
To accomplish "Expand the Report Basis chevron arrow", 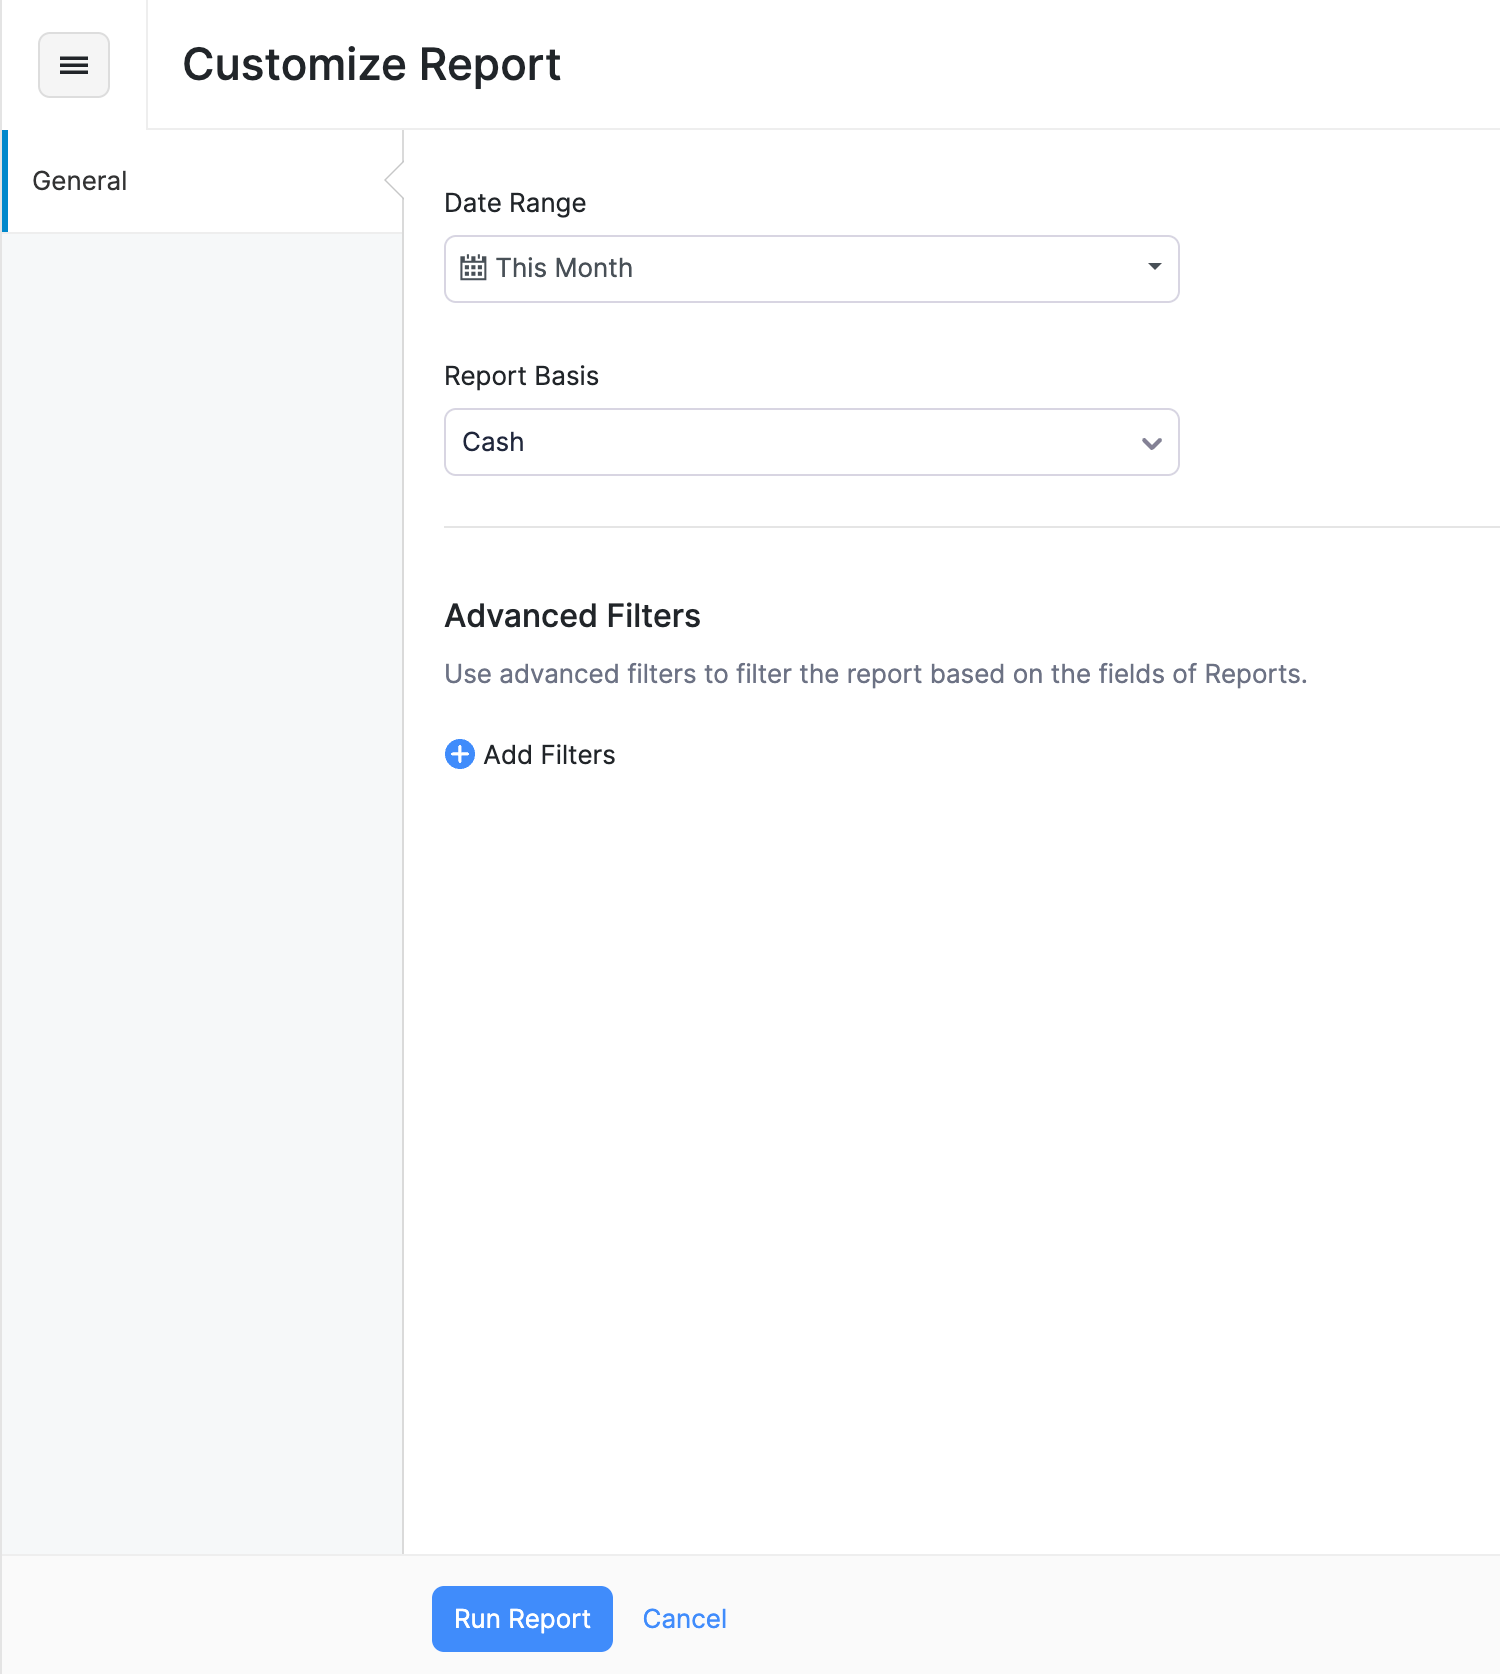I will (x=1151, y=443).
